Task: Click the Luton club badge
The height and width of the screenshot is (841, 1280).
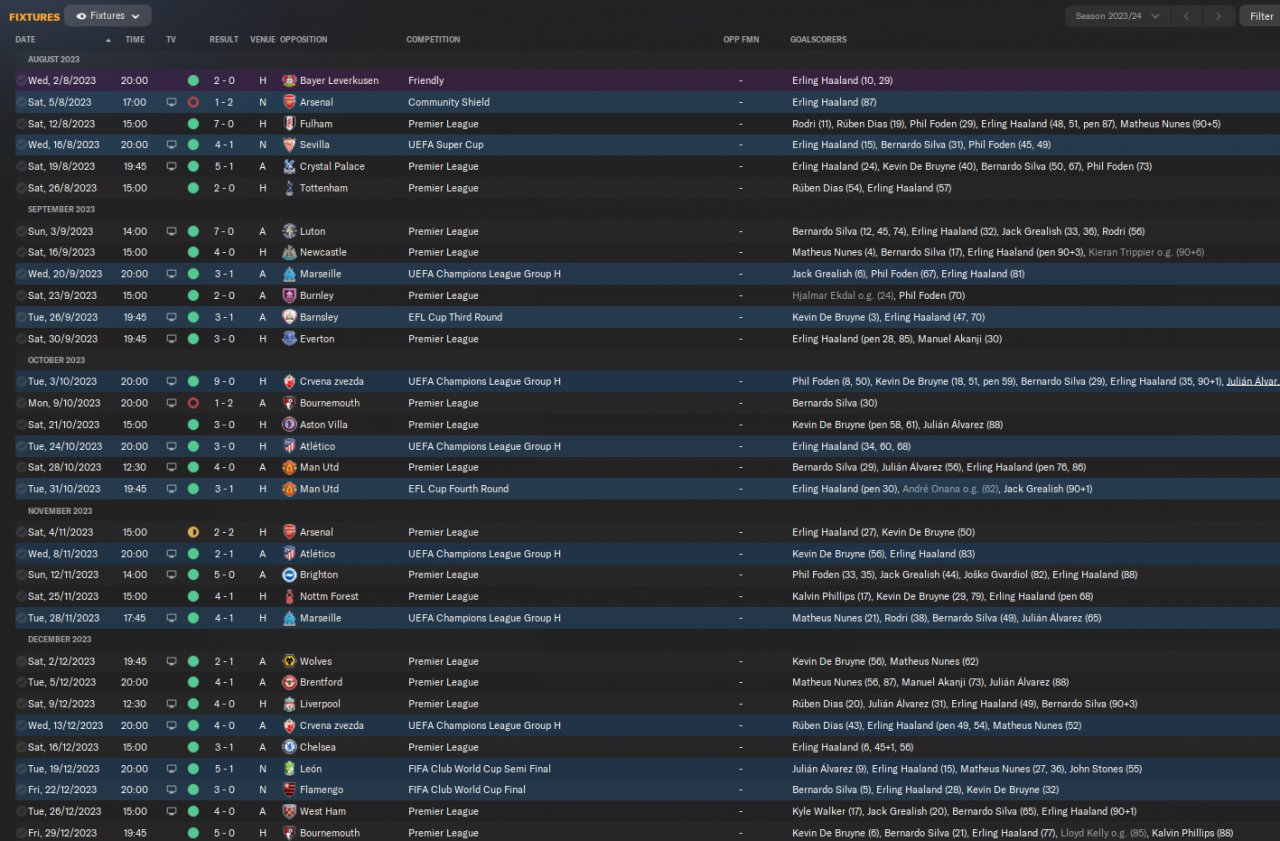Action: tap(289, 232)
